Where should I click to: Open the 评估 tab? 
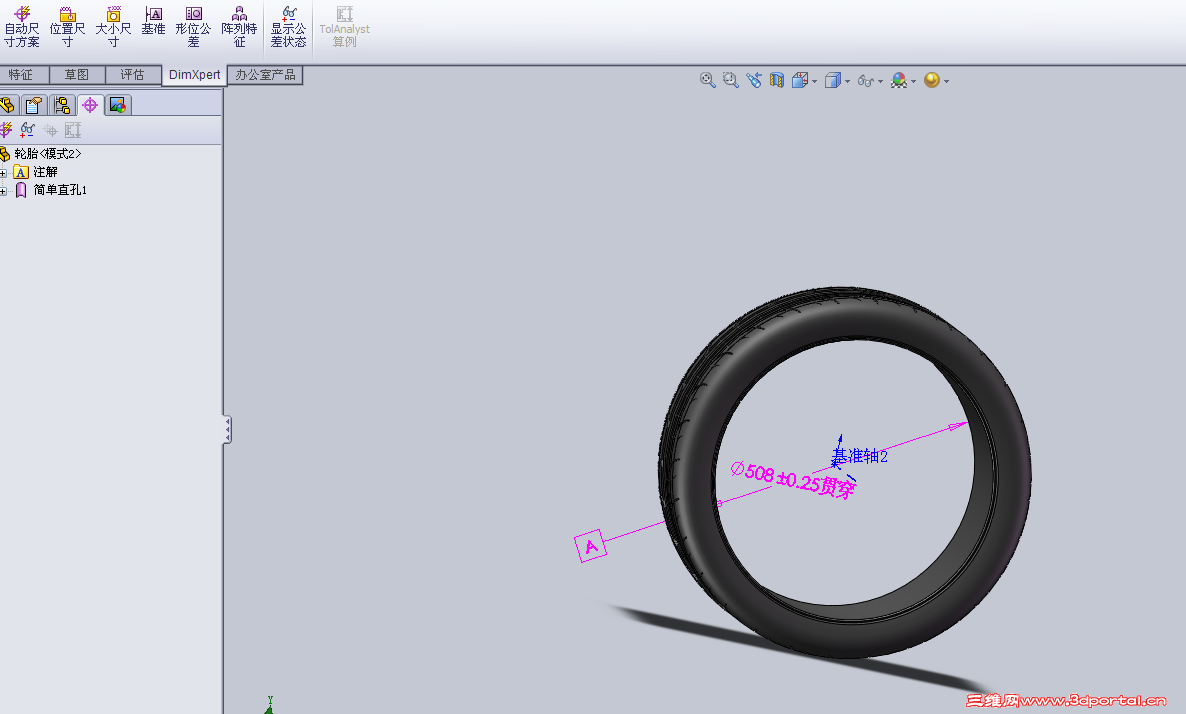(132, 75)
